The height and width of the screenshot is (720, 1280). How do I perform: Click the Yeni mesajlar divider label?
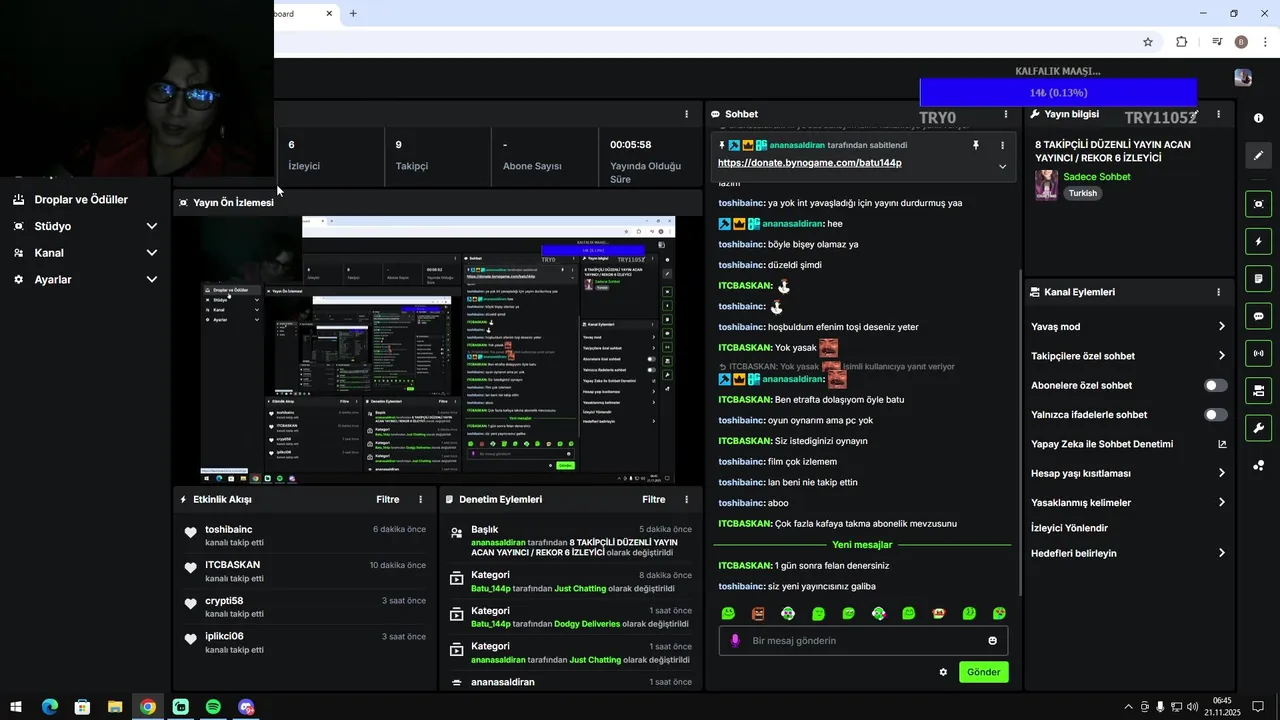click(862, 545)
